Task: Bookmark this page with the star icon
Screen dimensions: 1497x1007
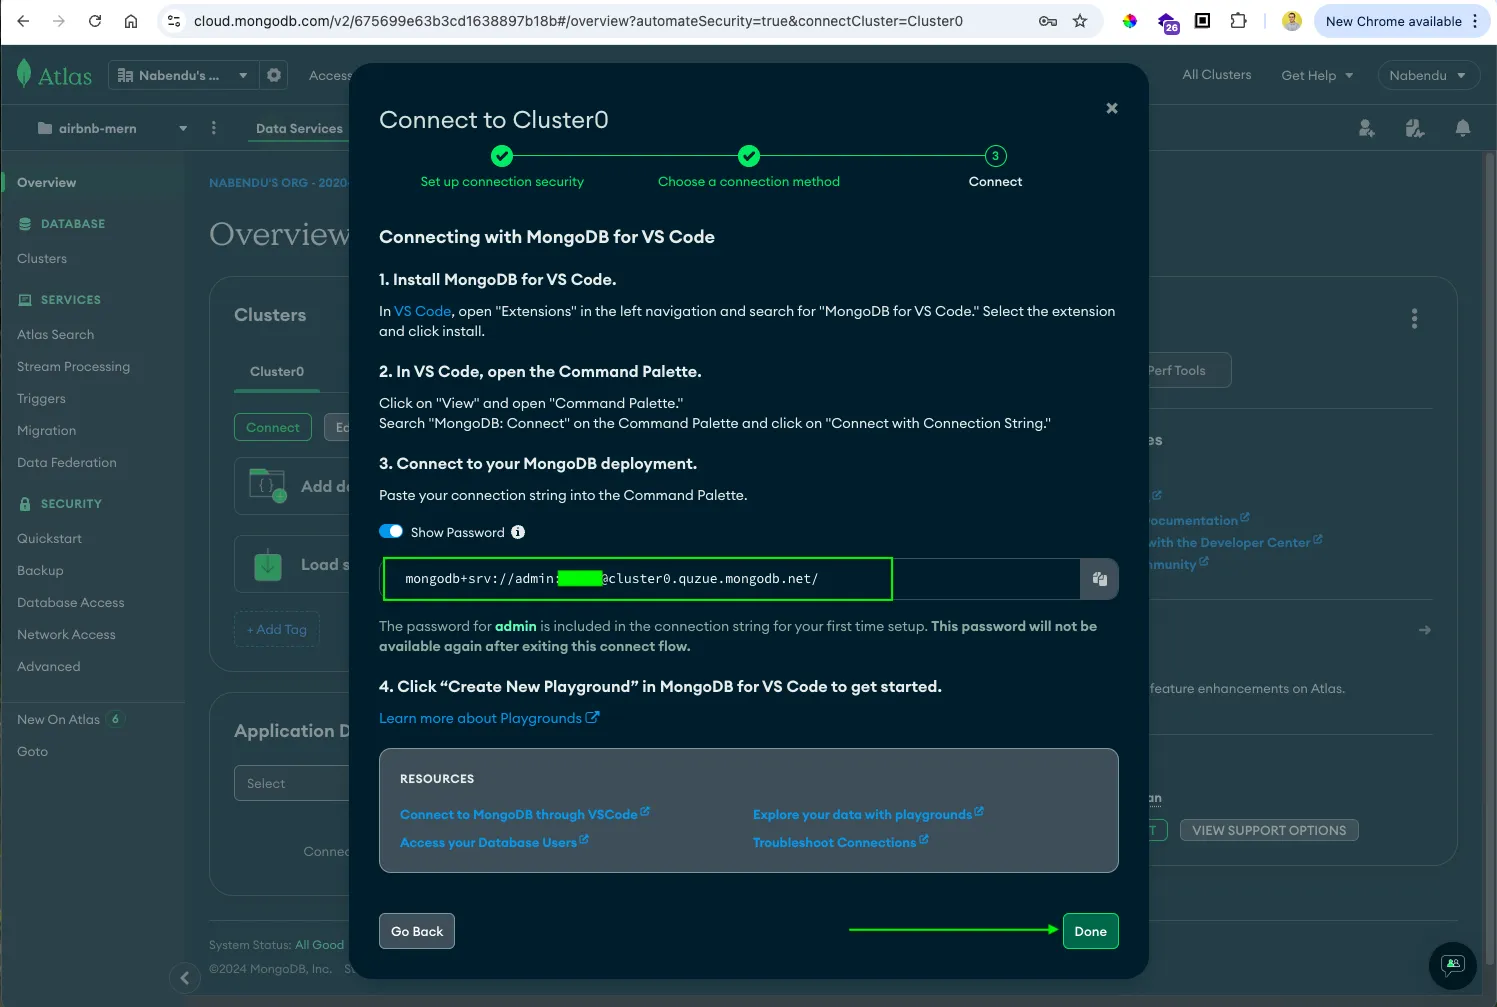Action: [x=1080, y=21]
